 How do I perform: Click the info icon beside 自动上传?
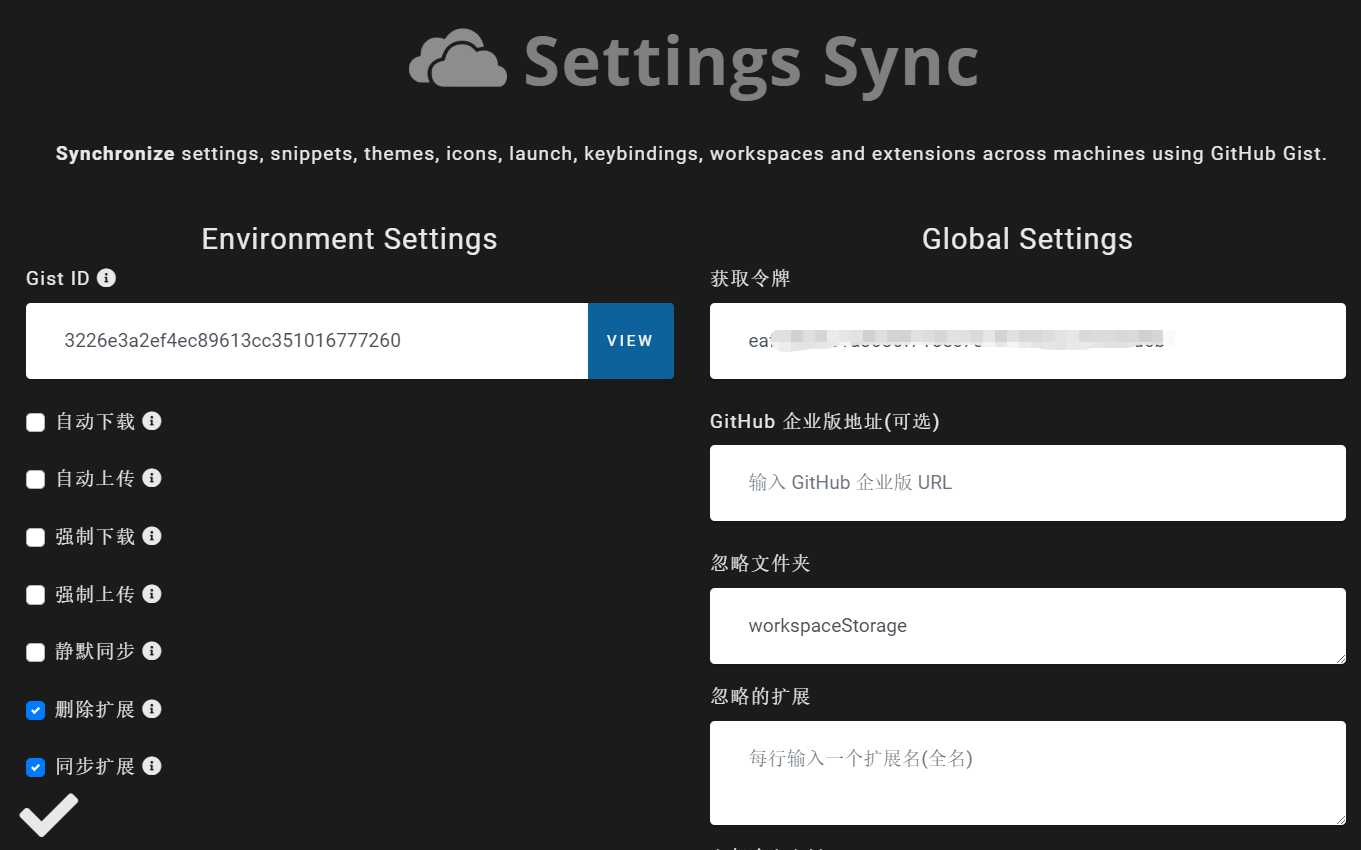click(152, 478)
